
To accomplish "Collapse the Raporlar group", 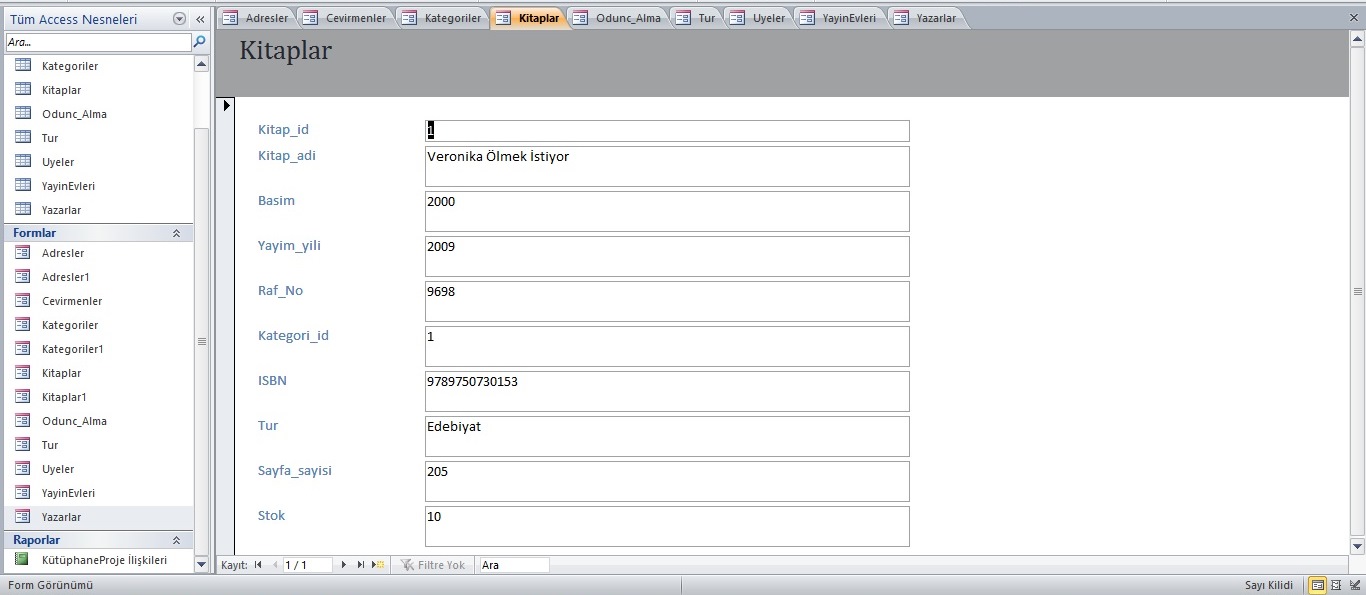I will [x=177, y=540].
